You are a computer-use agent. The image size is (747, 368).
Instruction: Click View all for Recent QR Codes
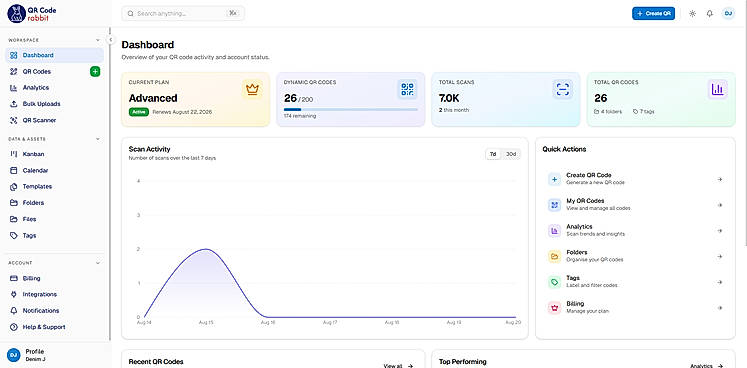point(398,366)
